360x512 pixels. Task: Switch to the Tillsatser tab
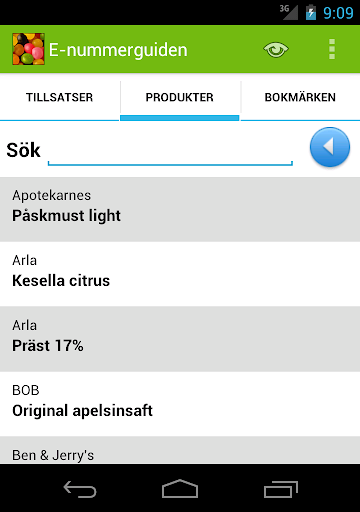pos(60,97)
